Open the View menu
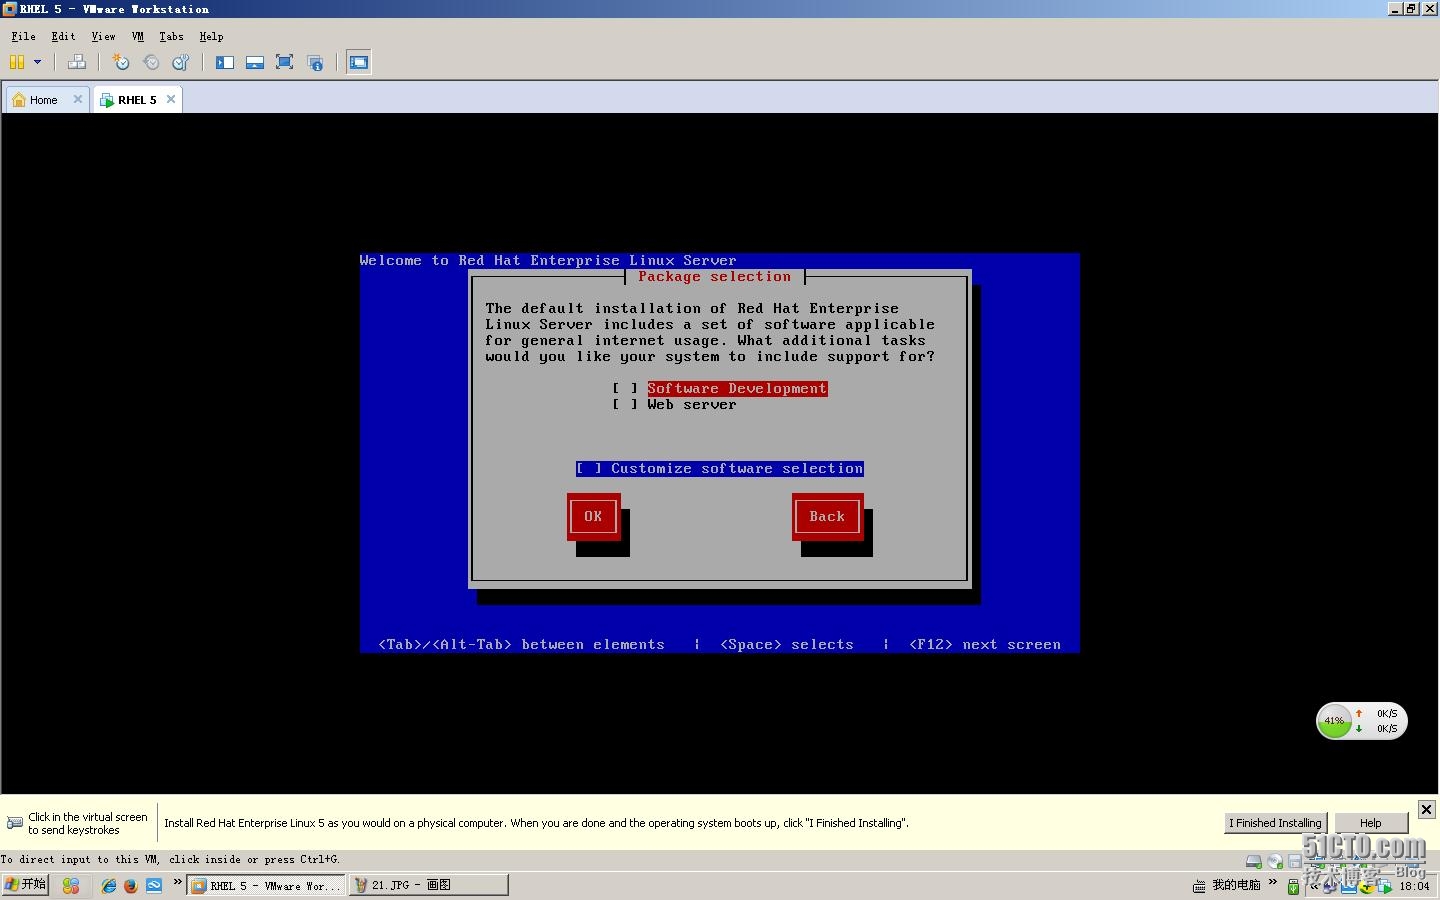Screen dimensions: 1440x900 (103, 36)
